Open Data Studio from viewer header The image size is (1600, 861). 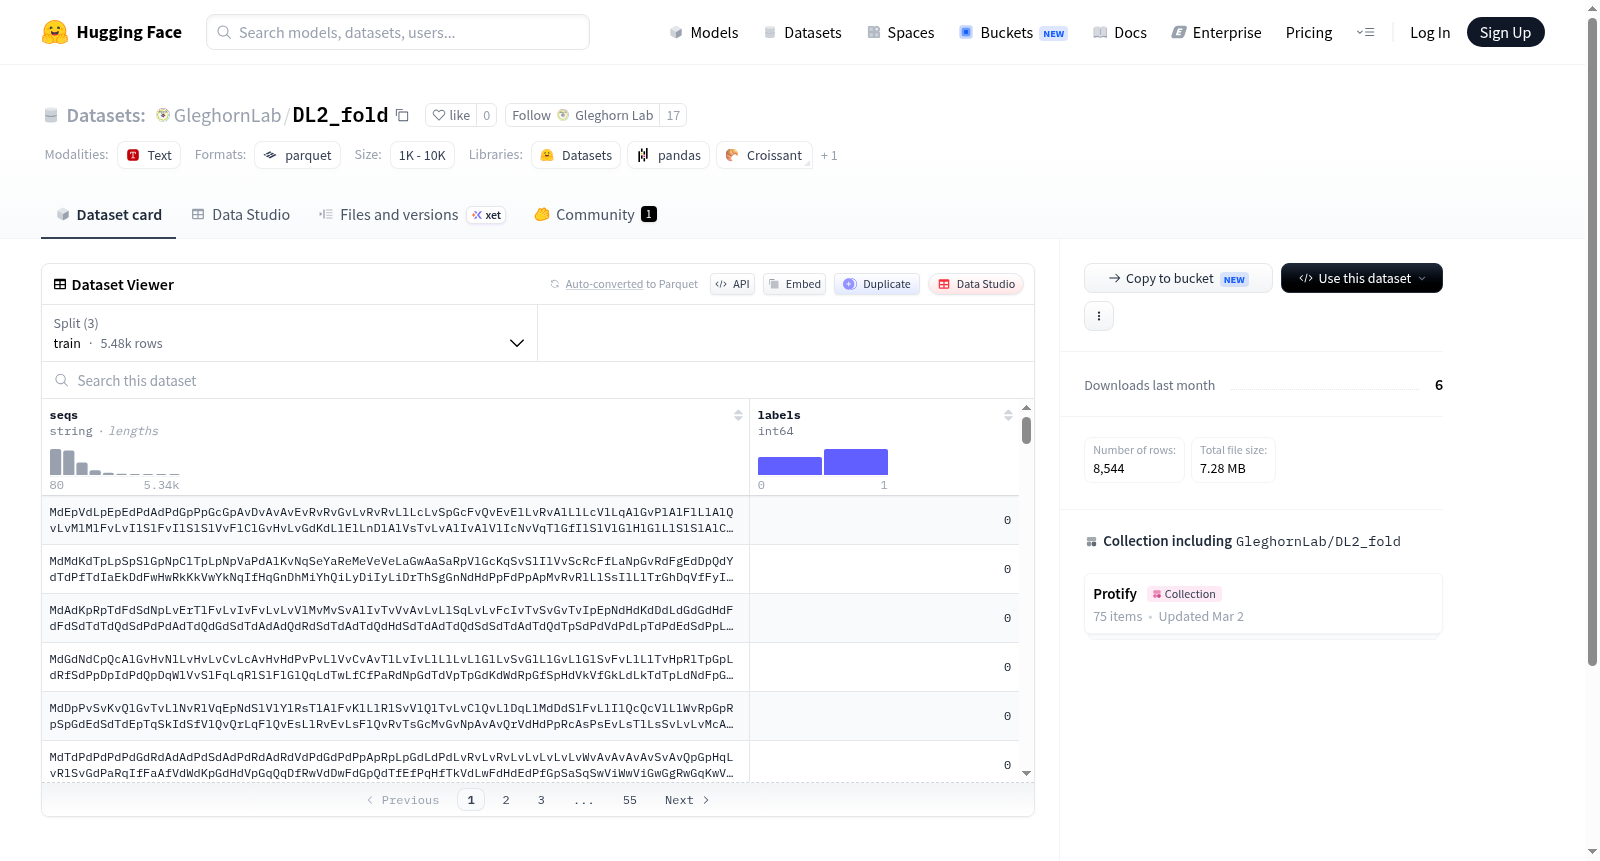(976, 284)
